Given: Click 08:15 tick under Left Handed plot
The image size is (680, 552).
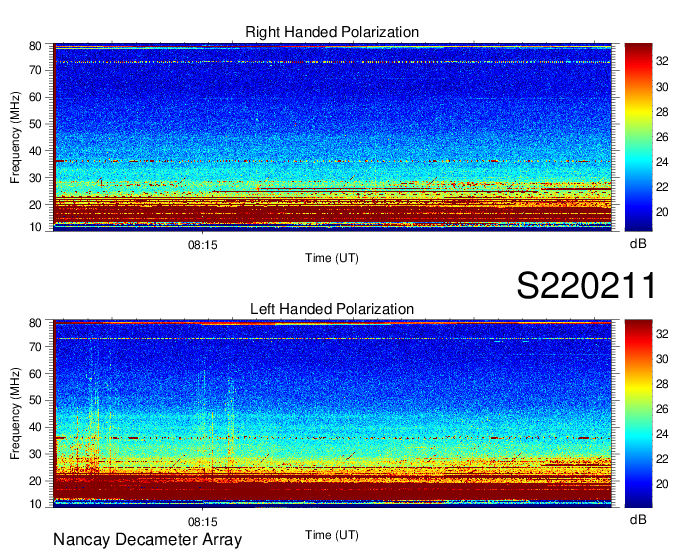Looking at the screenshot, I should (203, 521).
